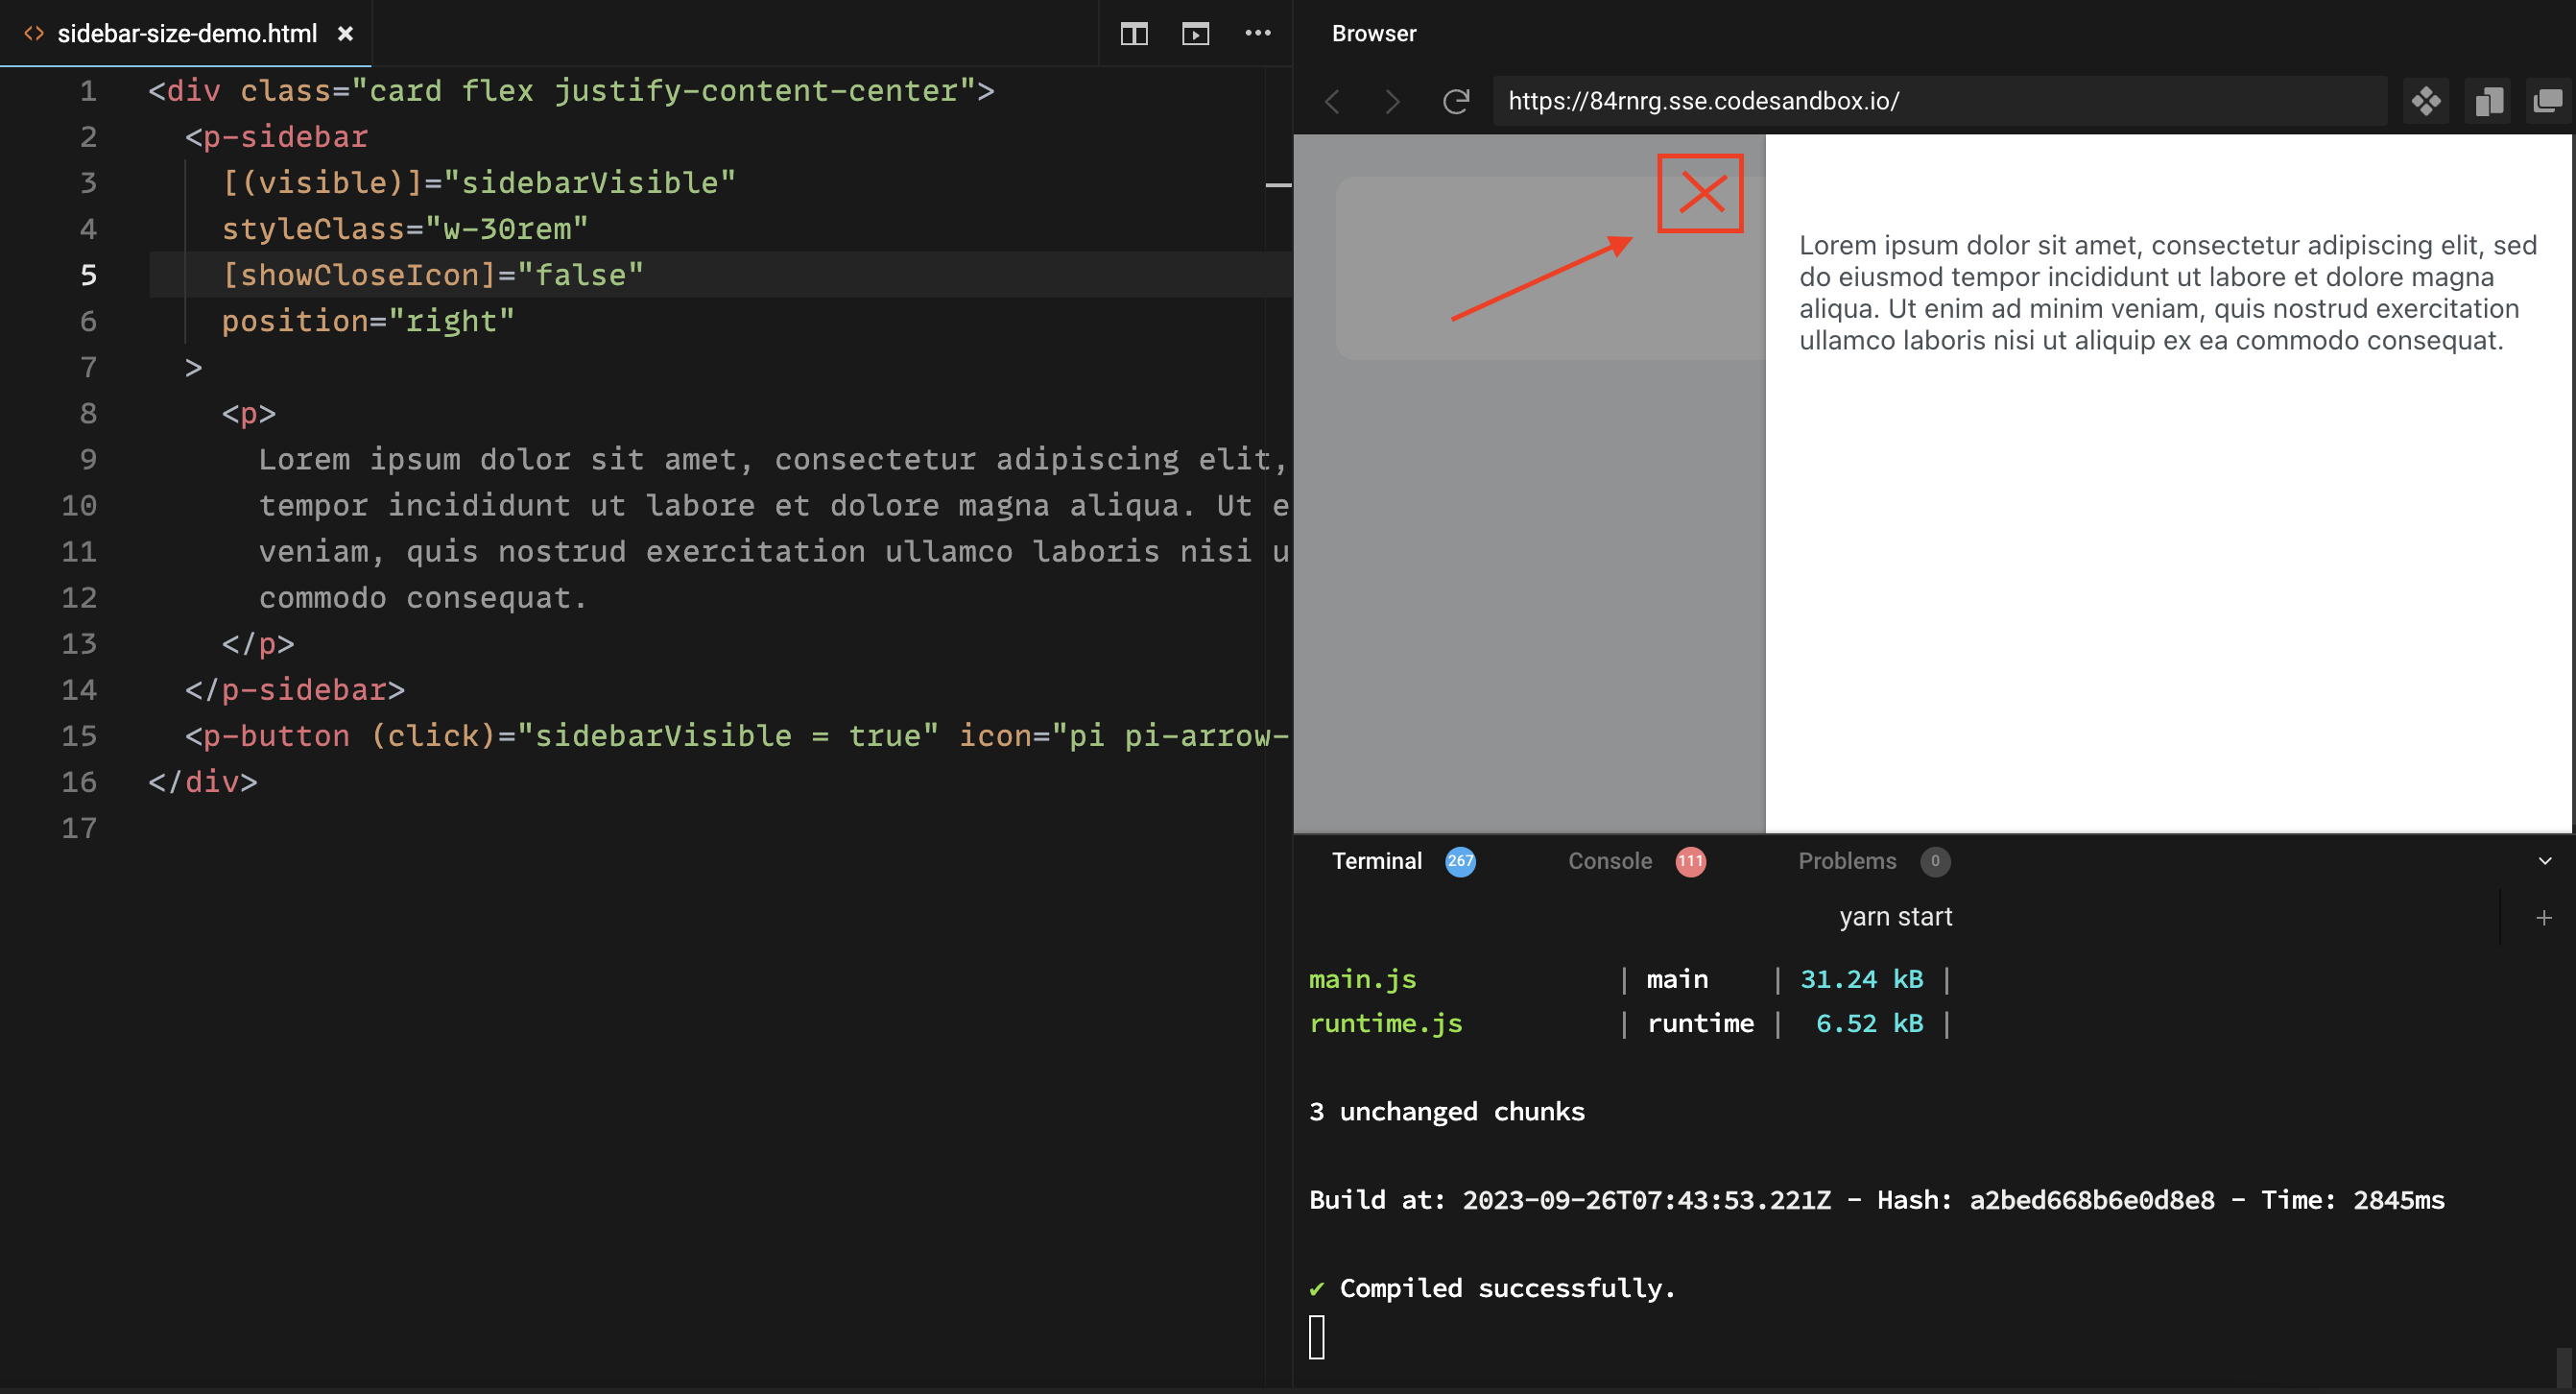
Task: Click the Browser panel title
Action: (1373, 33)
